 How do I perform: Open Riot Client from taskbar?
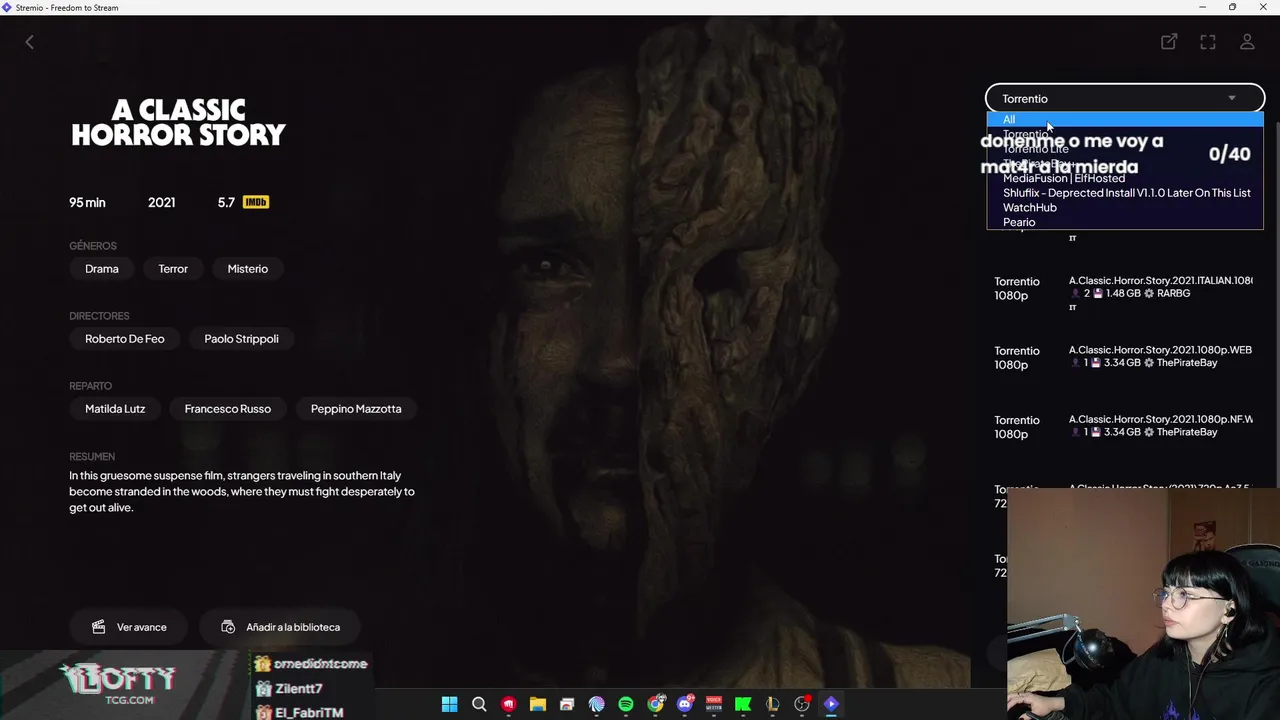coord(508,704)
